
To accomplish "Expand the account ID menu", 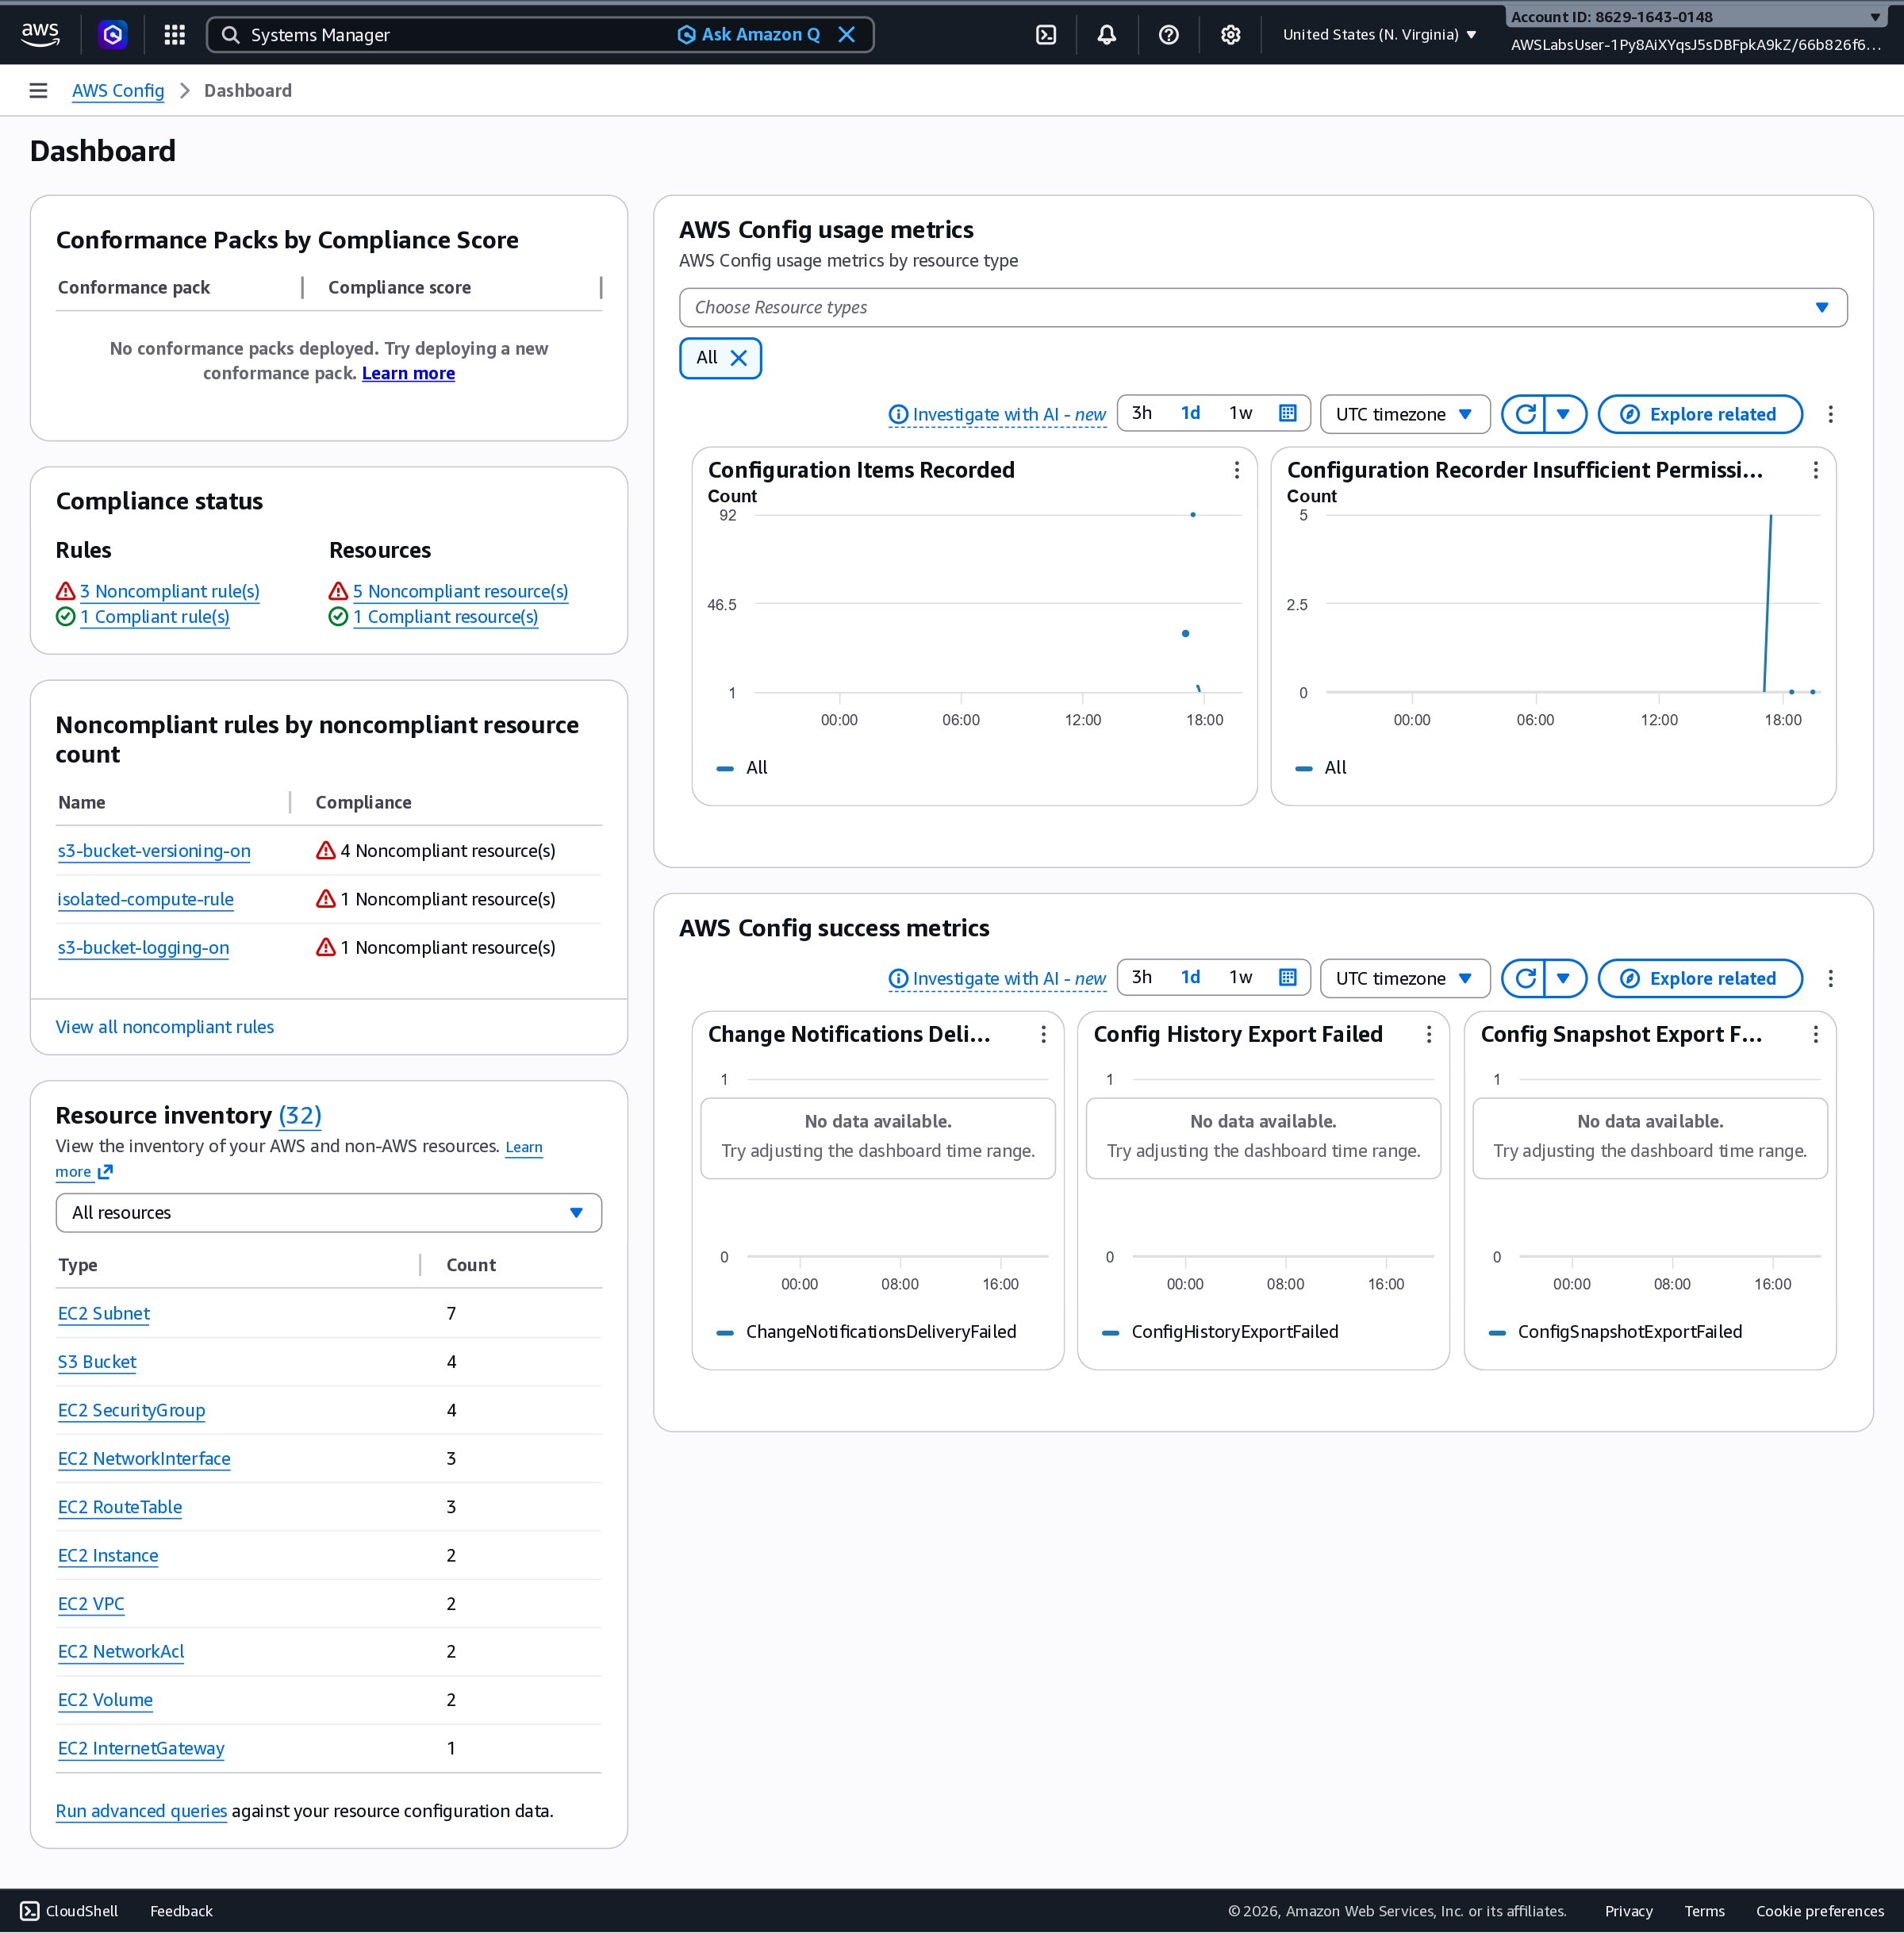I will pos(1696,17).
